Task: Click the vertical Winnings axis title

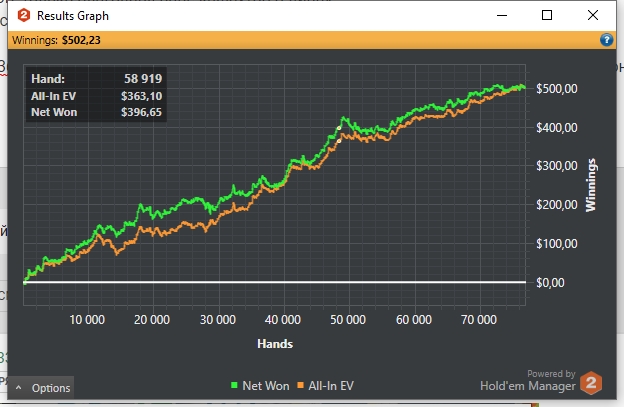Action: tap(591, 185)
